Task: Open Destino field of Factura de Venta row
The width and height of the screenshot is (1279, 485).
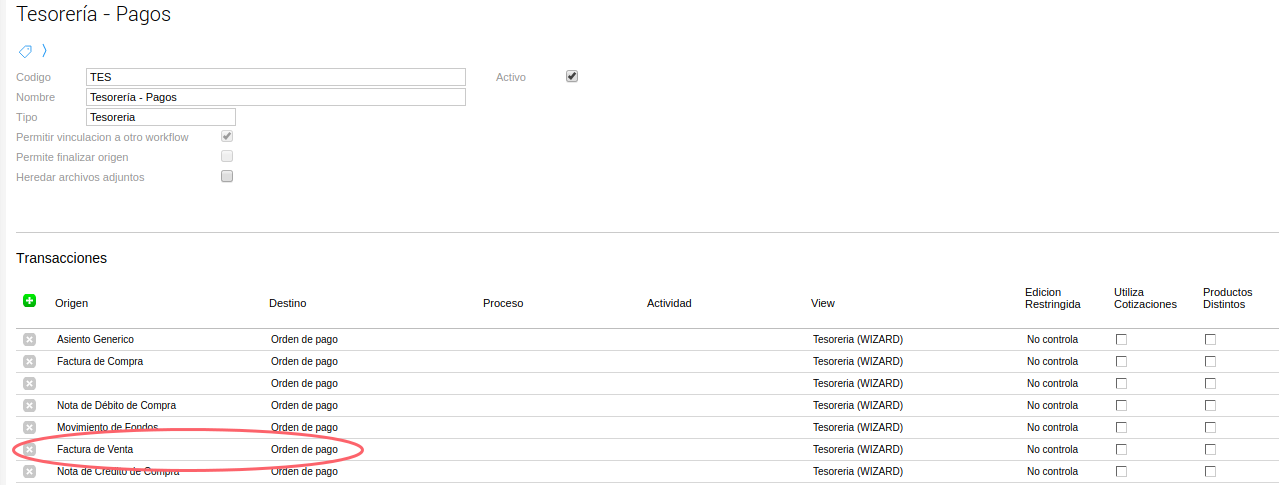Action: 304,450
